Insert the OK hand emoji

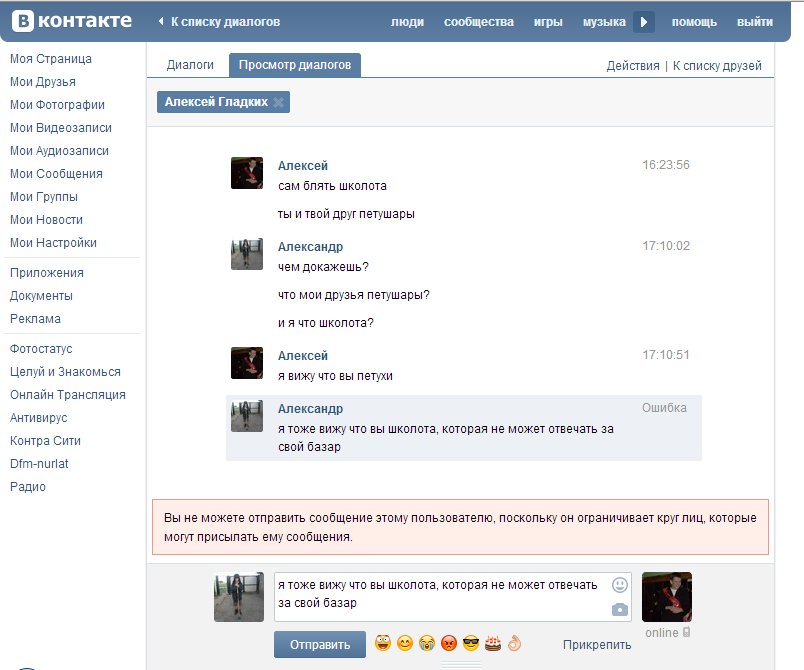pos(514,643)
